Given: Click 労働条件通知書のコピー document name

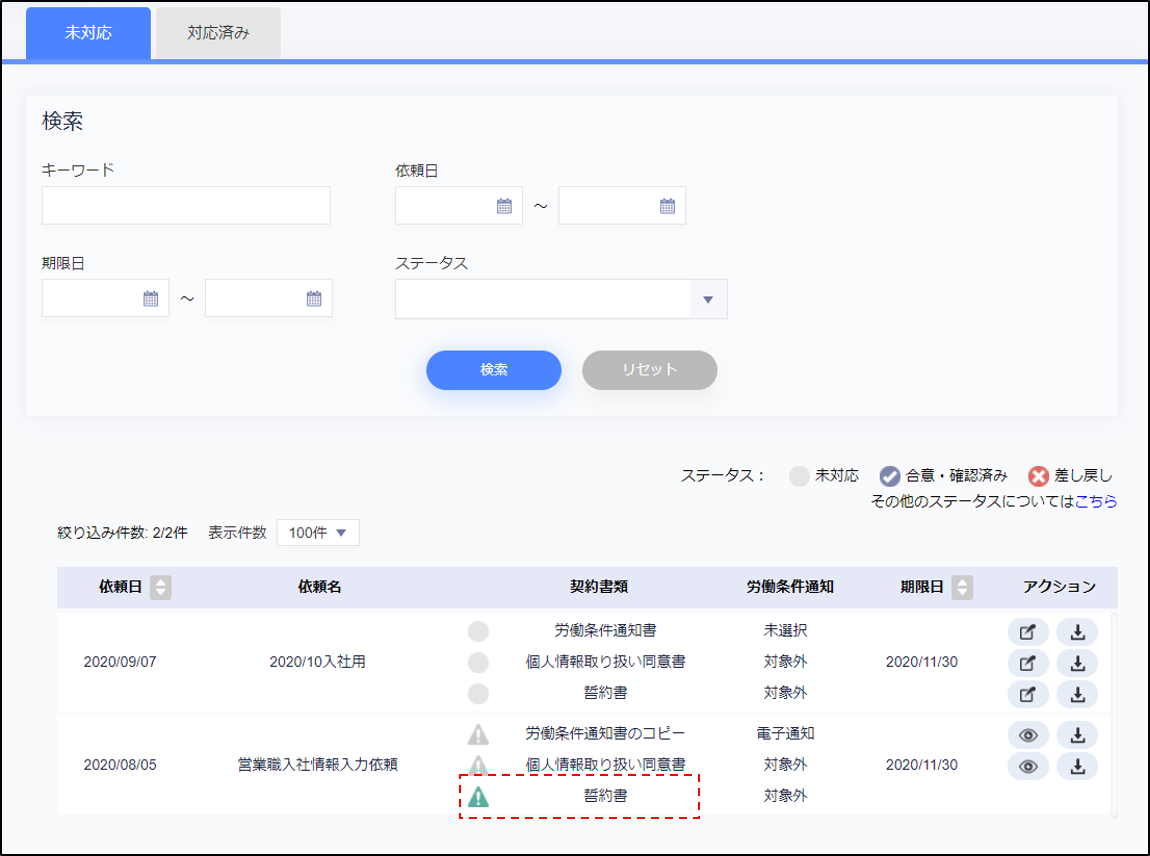Looking at the screenshot, I should 605,733.
